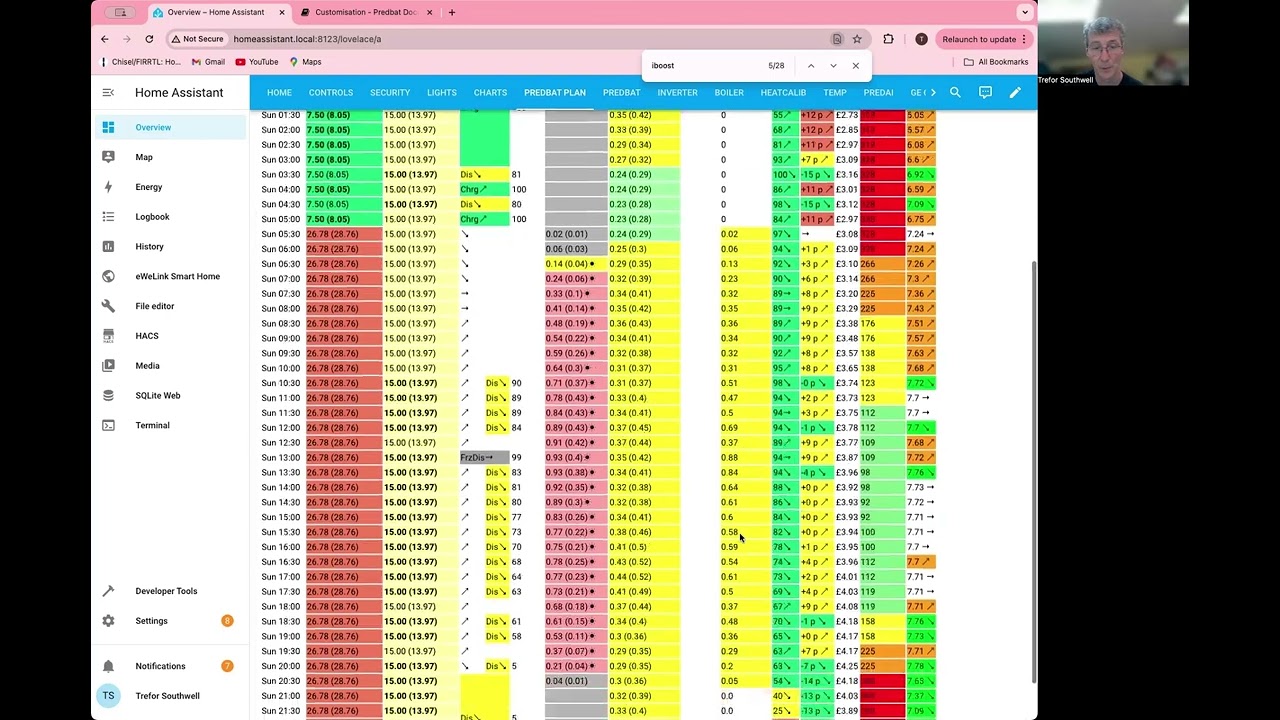1280x720 pixels.
Task: Toggle the Home Assistant sidebar menu icon
Action: tap(108, 93)
